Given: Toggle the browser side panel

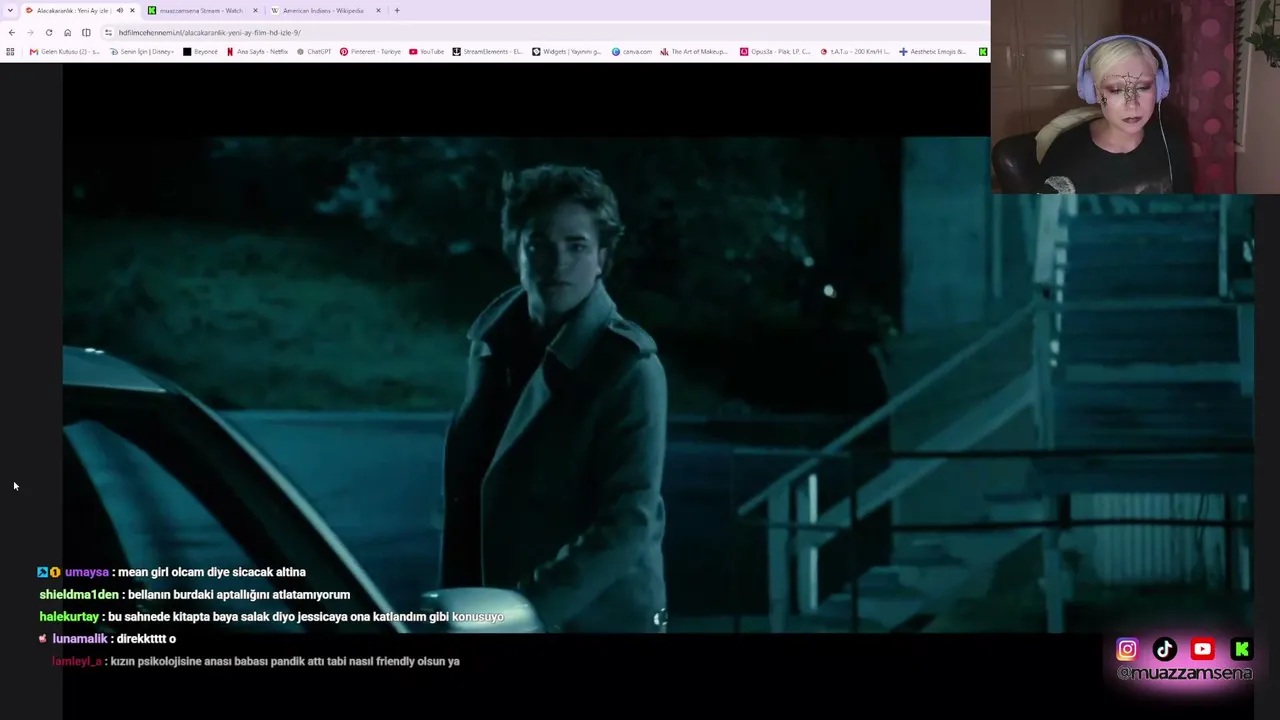Looking at the screenshot, I should [x=86, y=32].
